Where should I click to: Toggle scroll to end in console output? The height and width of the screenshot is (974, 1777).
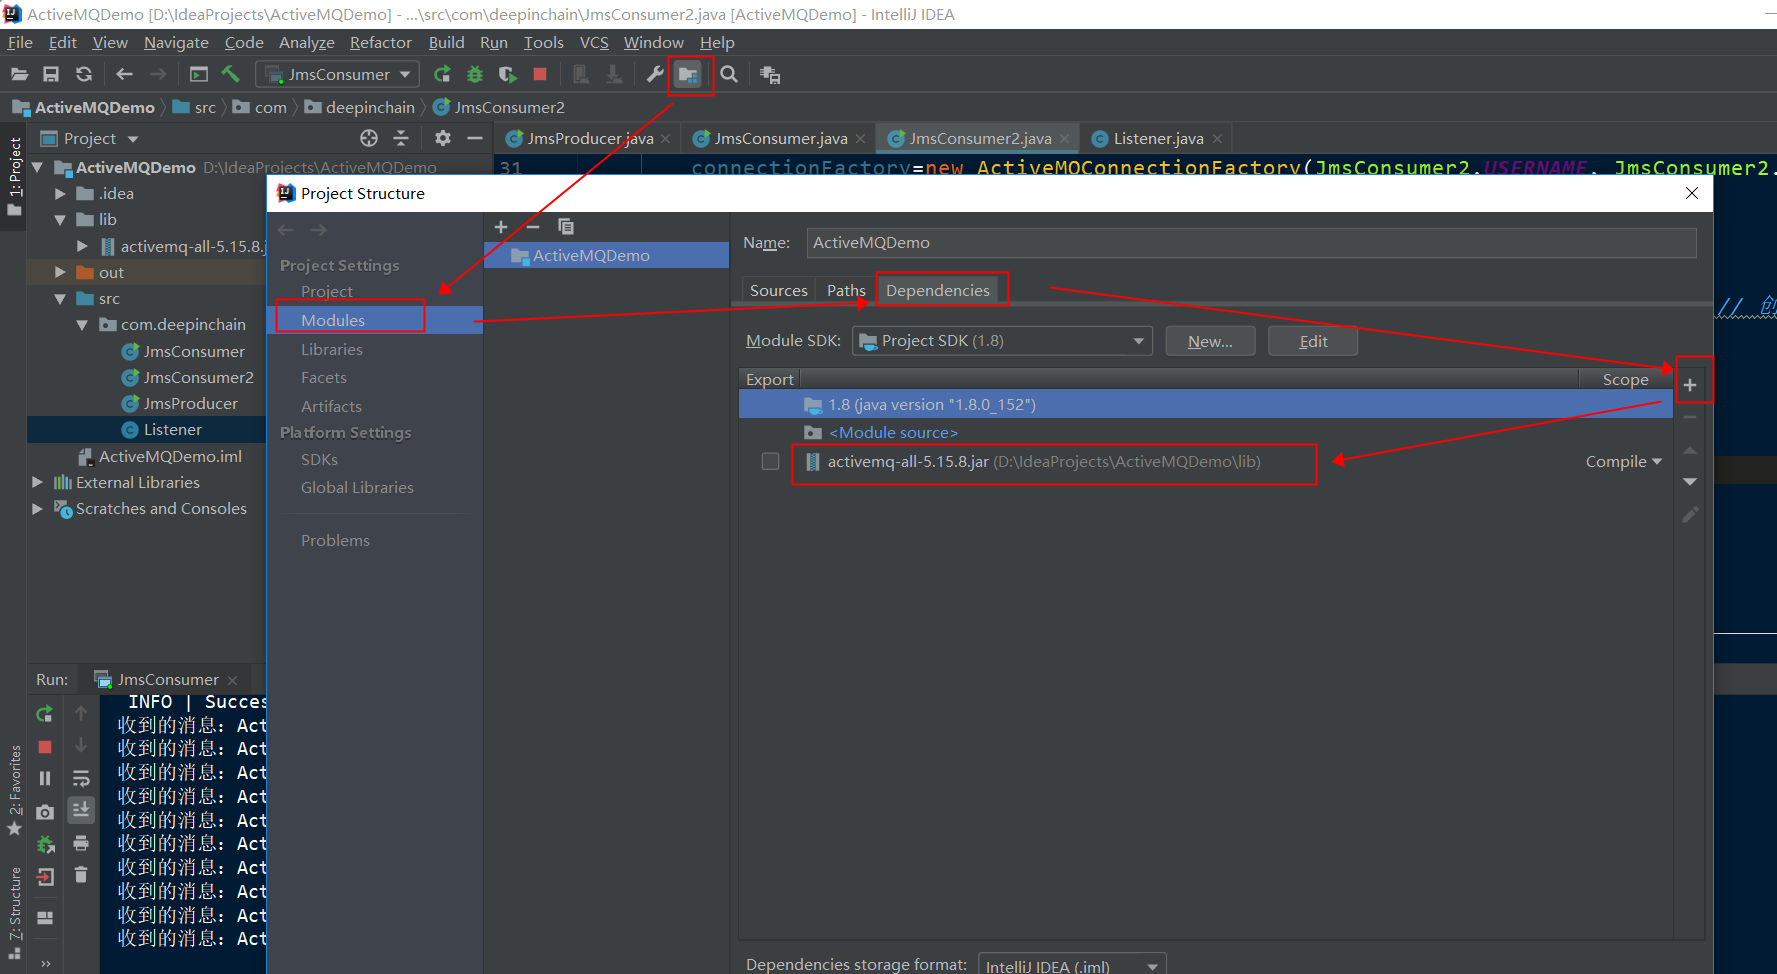[x=81, y=810]
